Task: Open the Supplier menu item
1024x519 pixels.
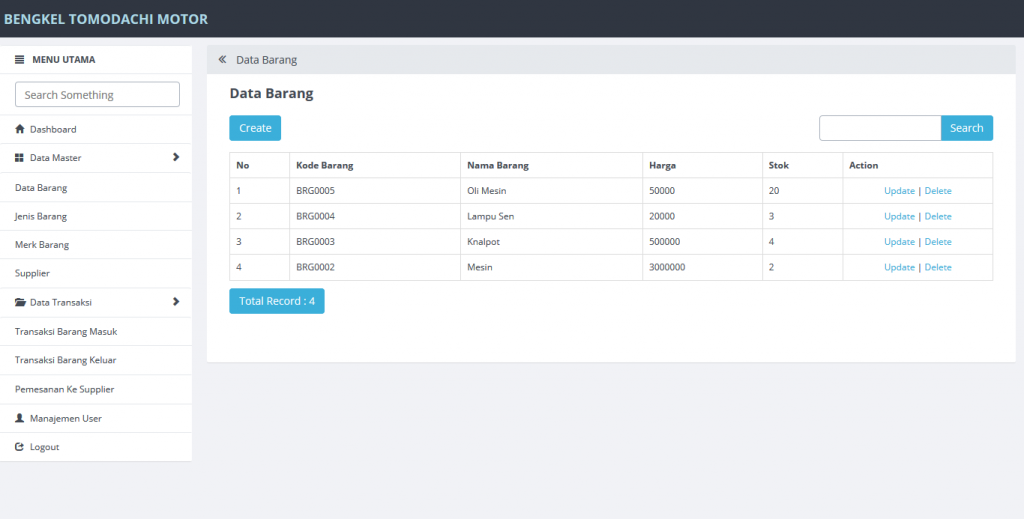Action: click(x=32, y=273)
